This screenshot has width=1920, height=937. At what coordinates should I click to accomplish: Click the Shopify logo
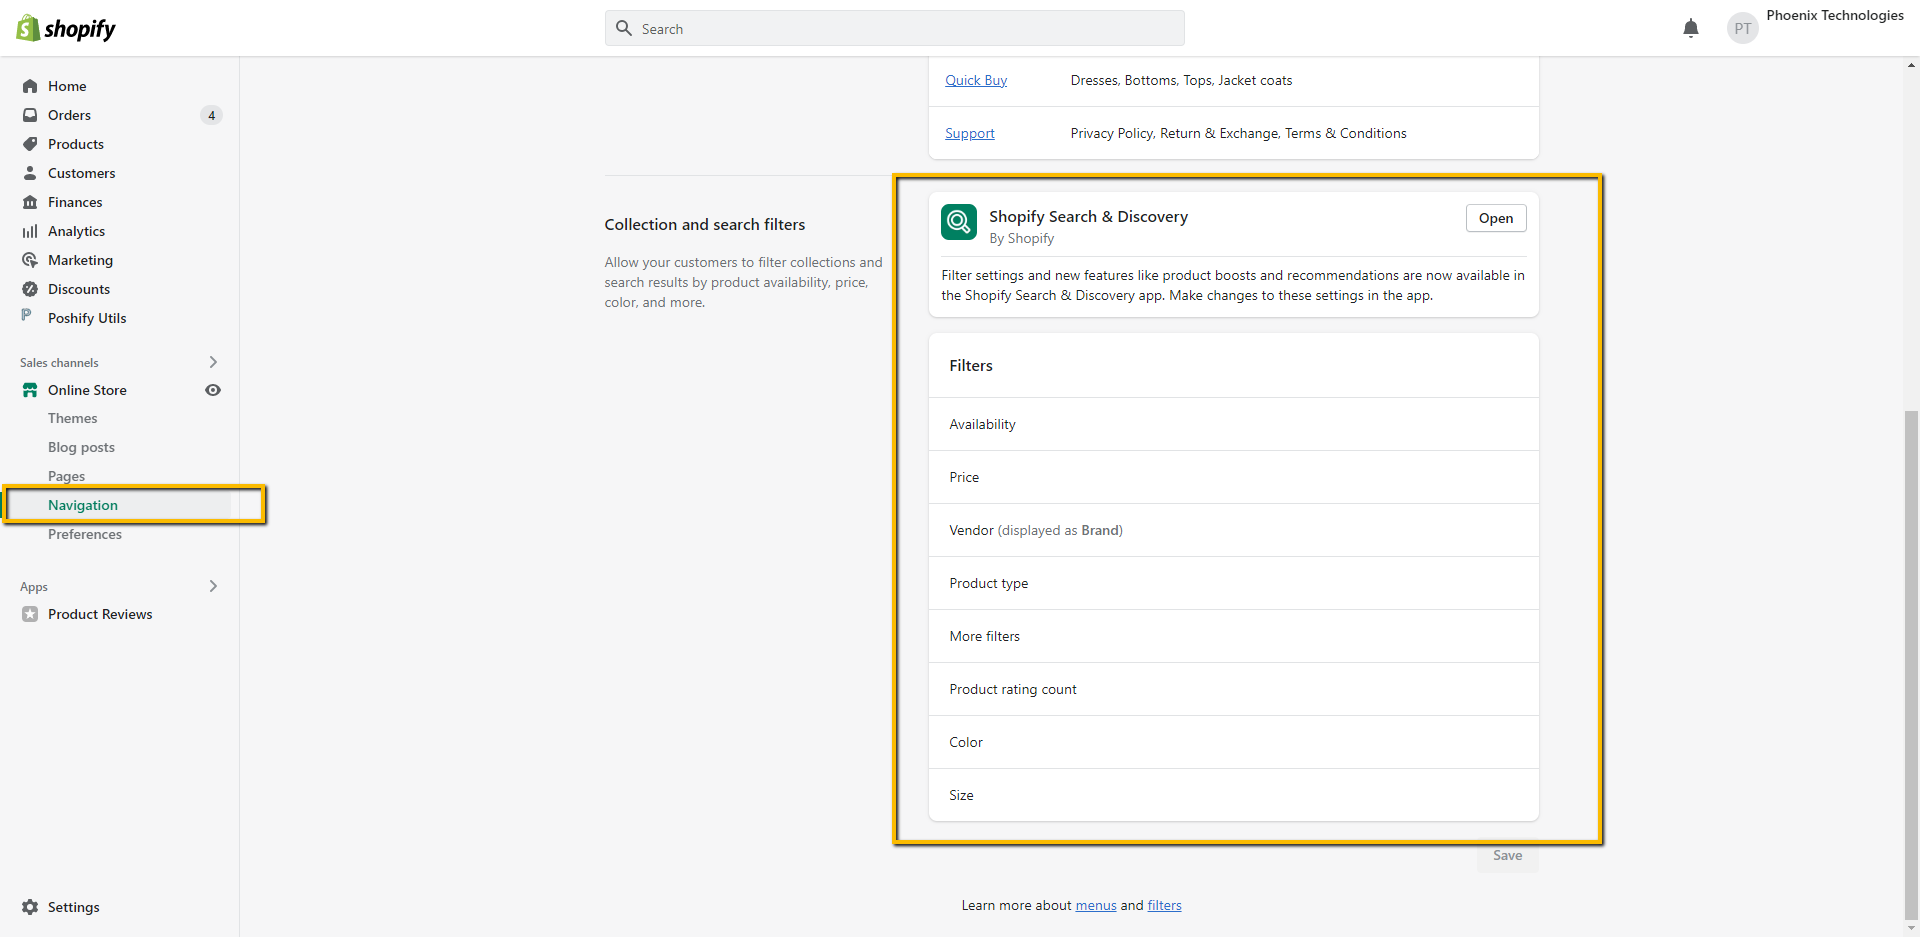click(66, 28)
